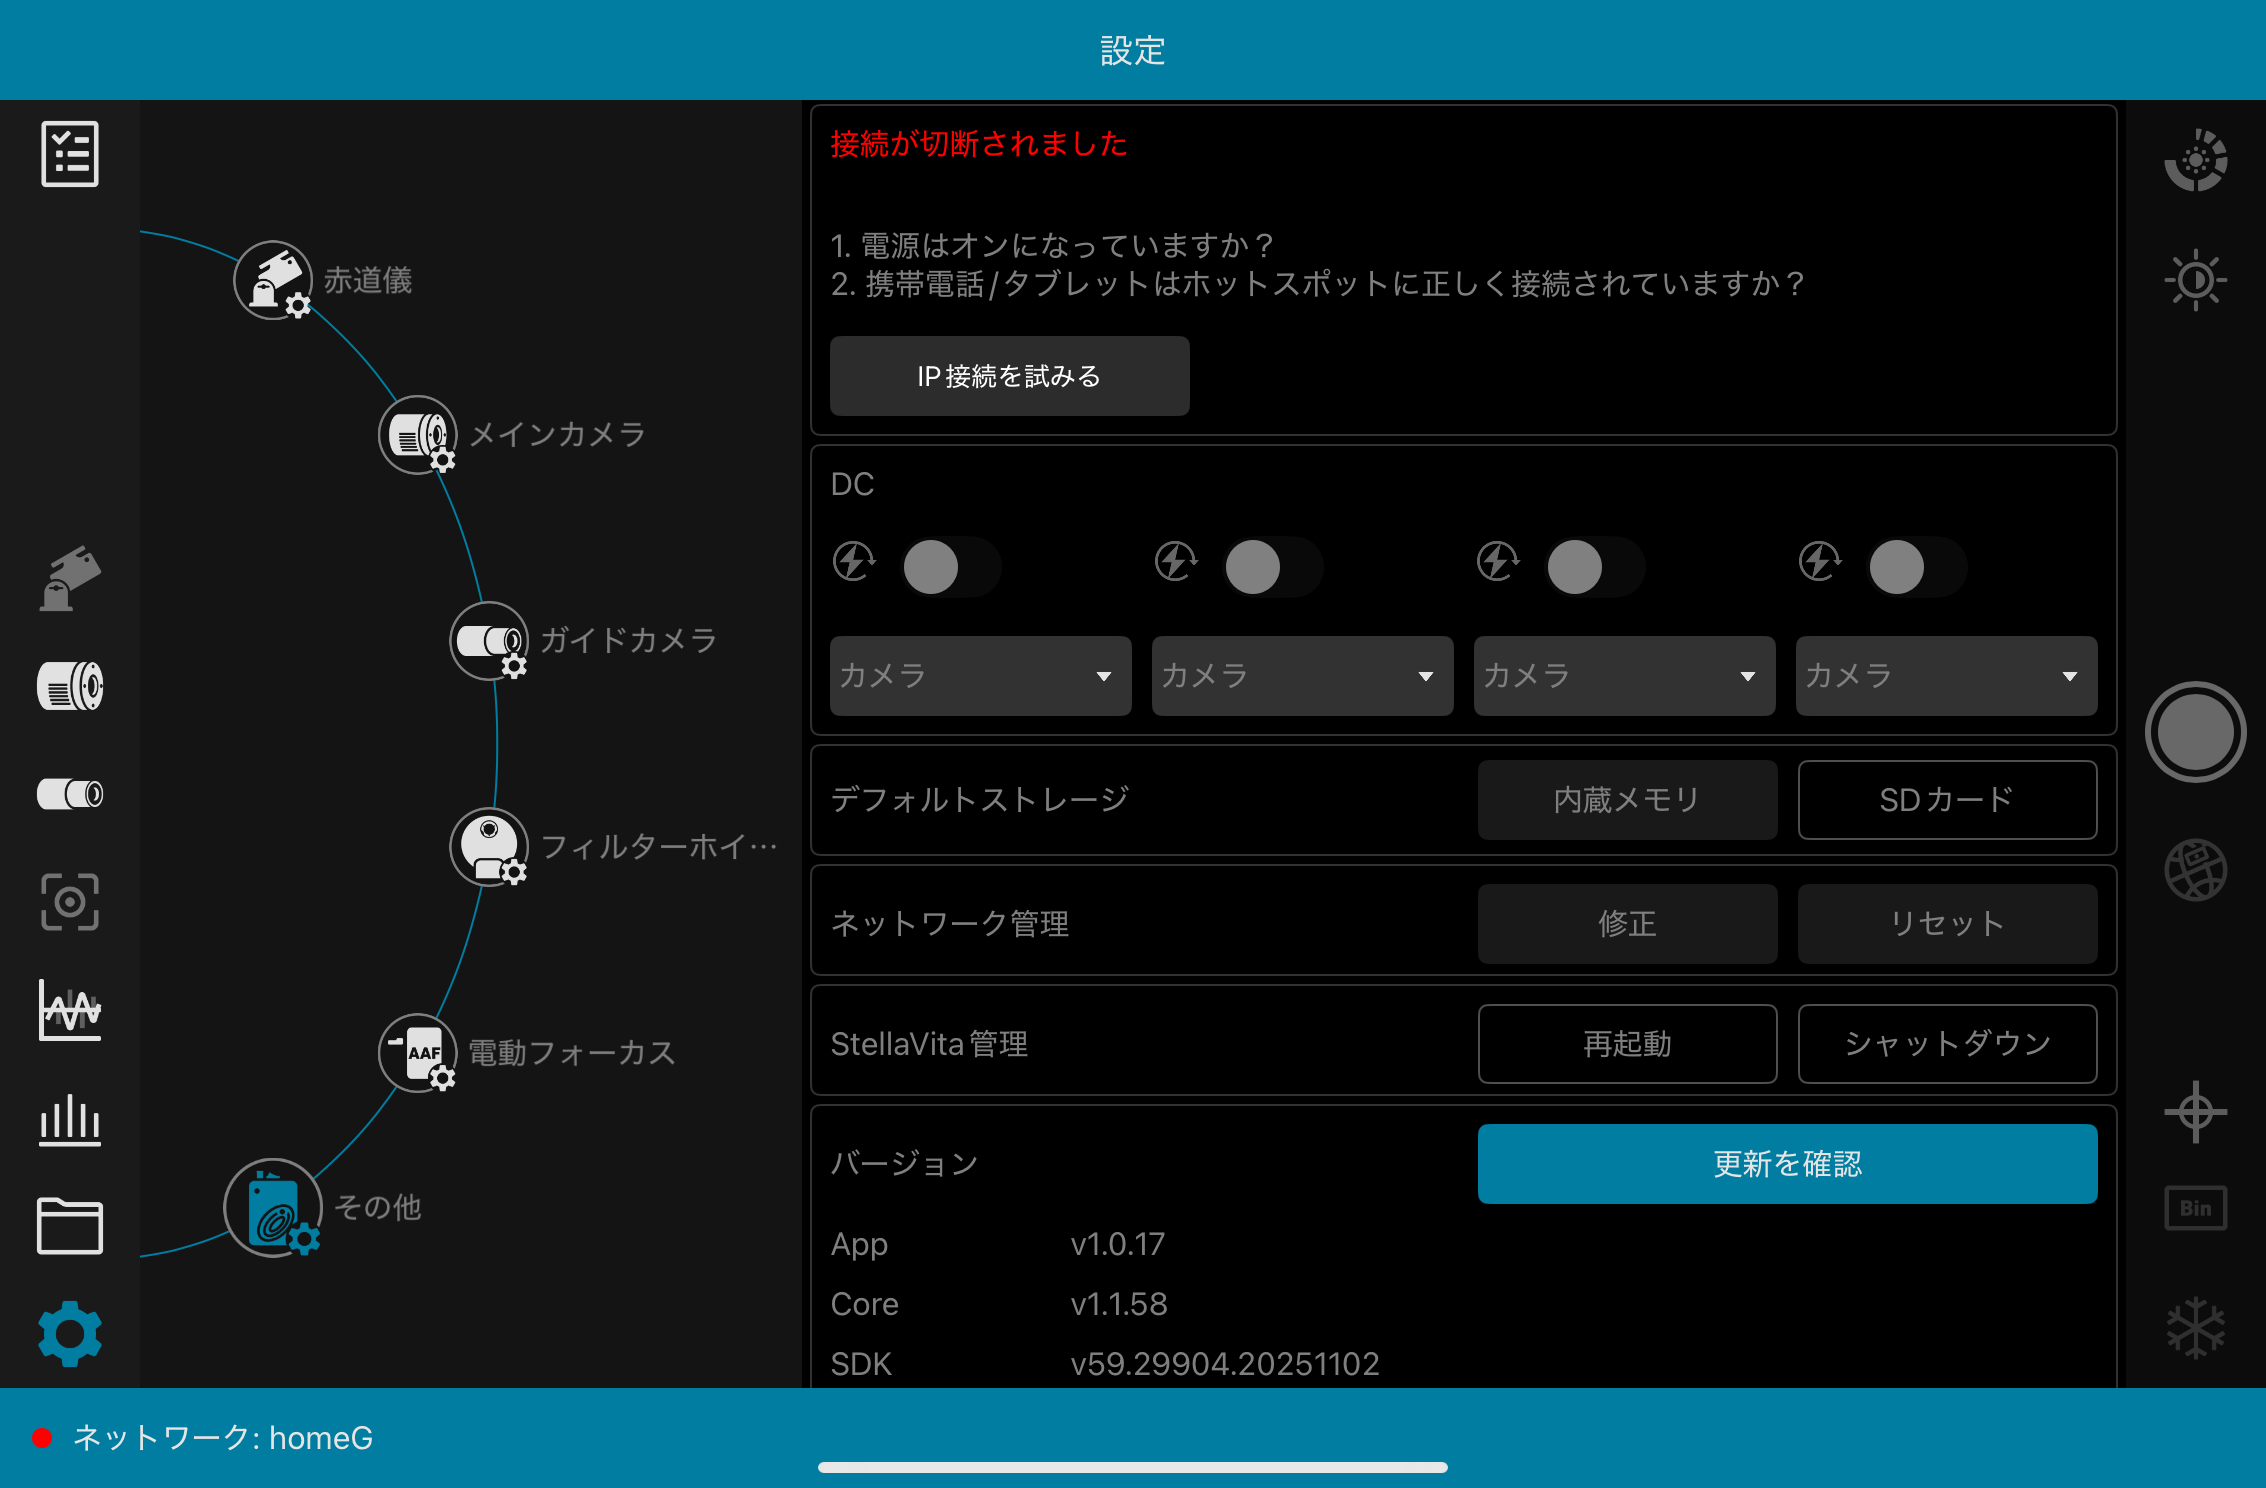Click the focus frame sidebar icon
This screenshot has width=2266, height=1488.
click(x=70, y=902)
